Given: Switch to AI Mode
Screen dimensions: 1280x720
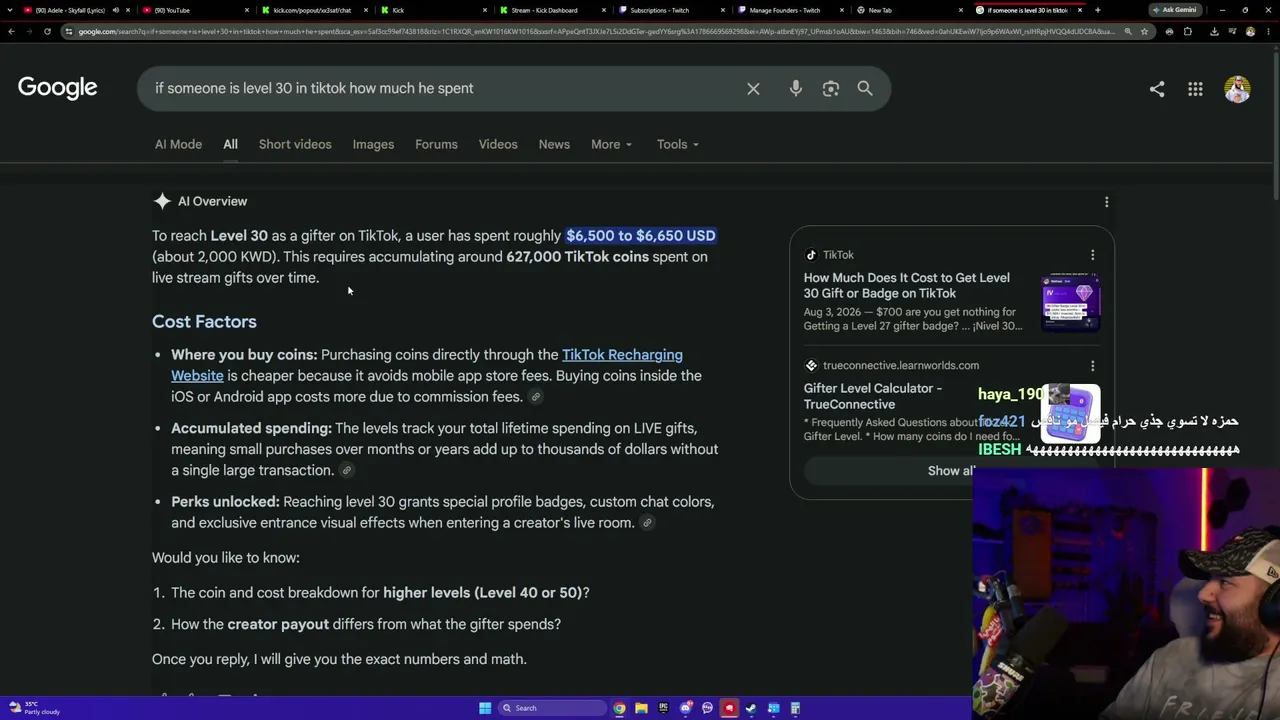Looking at the screenshot, I should (x=178, y=144).
